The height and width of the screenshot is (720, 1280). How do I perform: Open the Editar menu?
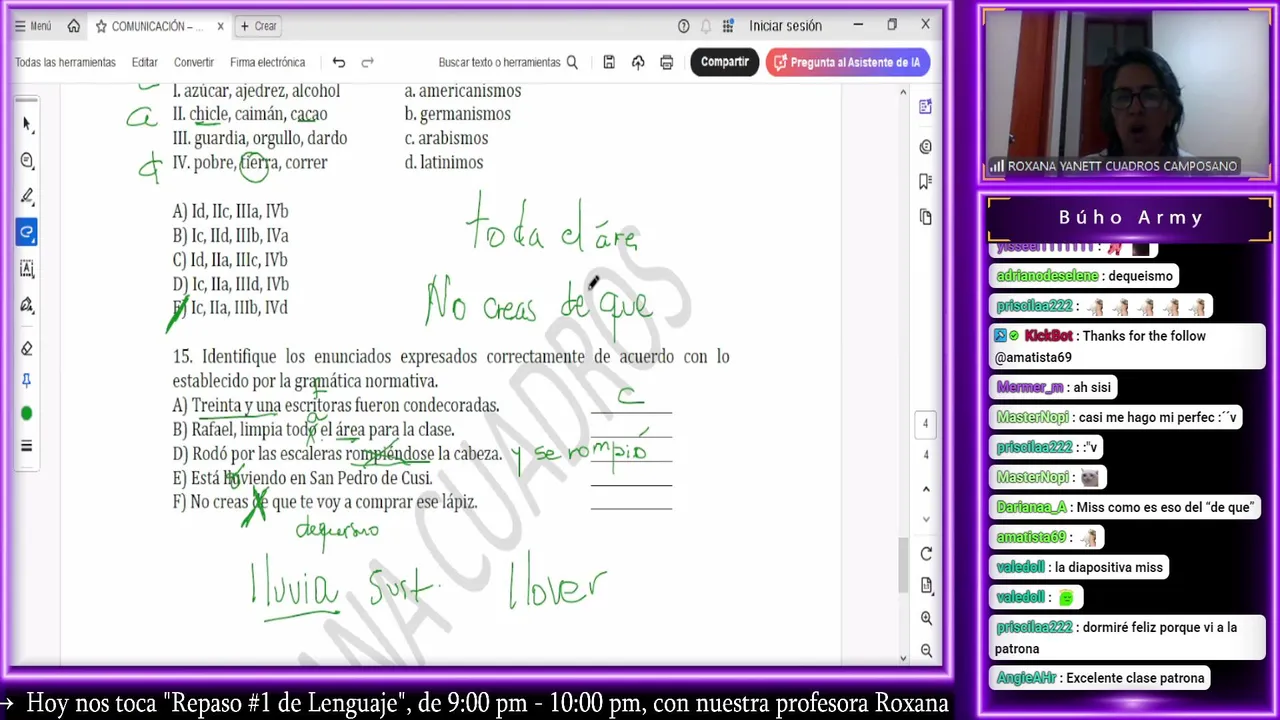tap(145, 62)
